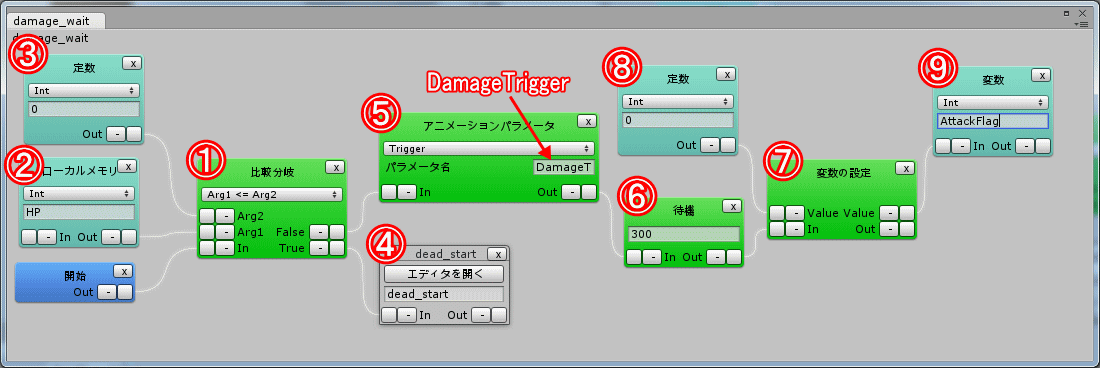1100x368 pixels.
Task: Click the 300 wait time field
Action: pos(683,234)
